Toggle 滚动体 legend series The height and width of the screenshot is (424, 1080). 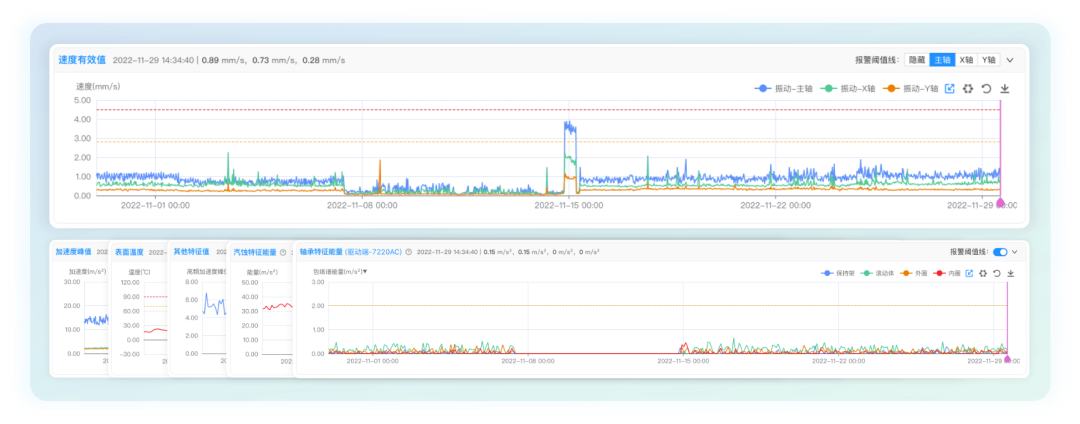(x=877, y=273)
